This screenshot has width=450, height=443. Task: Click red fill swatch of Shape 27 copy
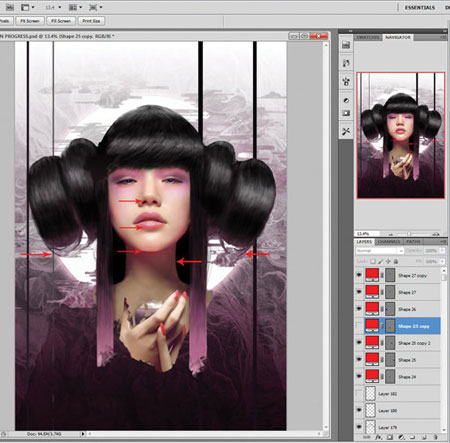[372, 275]
